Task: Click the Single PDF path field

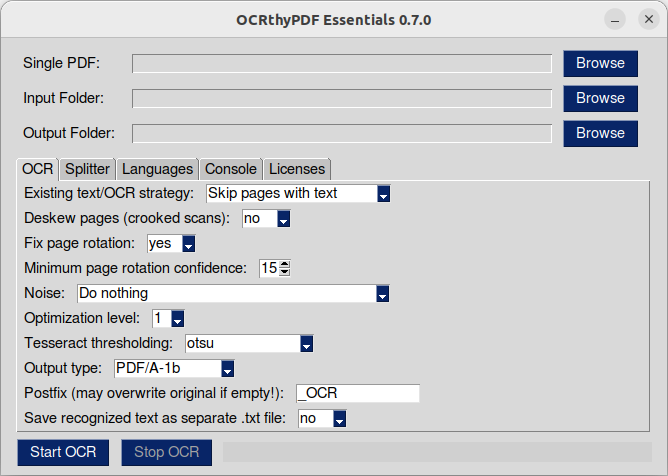Action: click(x=342, y=63)
